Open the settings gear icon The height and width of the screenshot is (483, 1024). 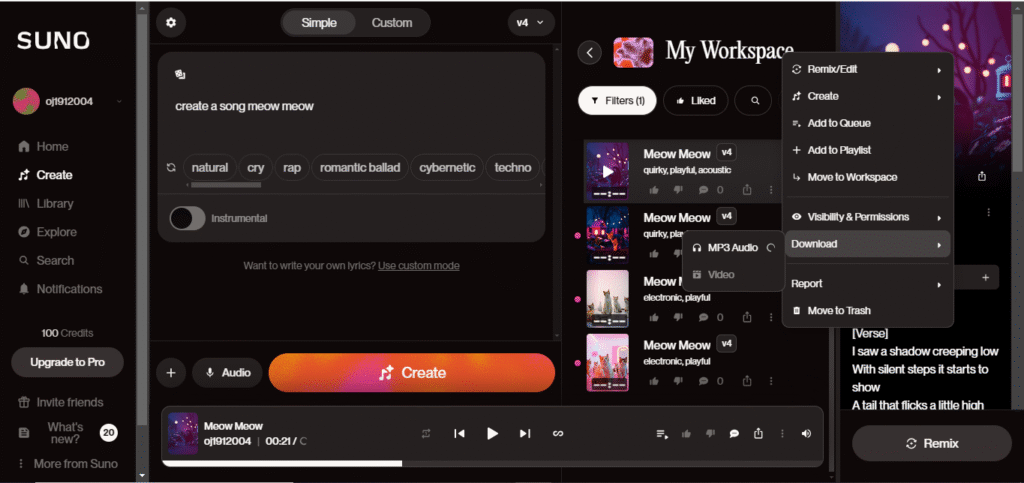tap(171, 23)
